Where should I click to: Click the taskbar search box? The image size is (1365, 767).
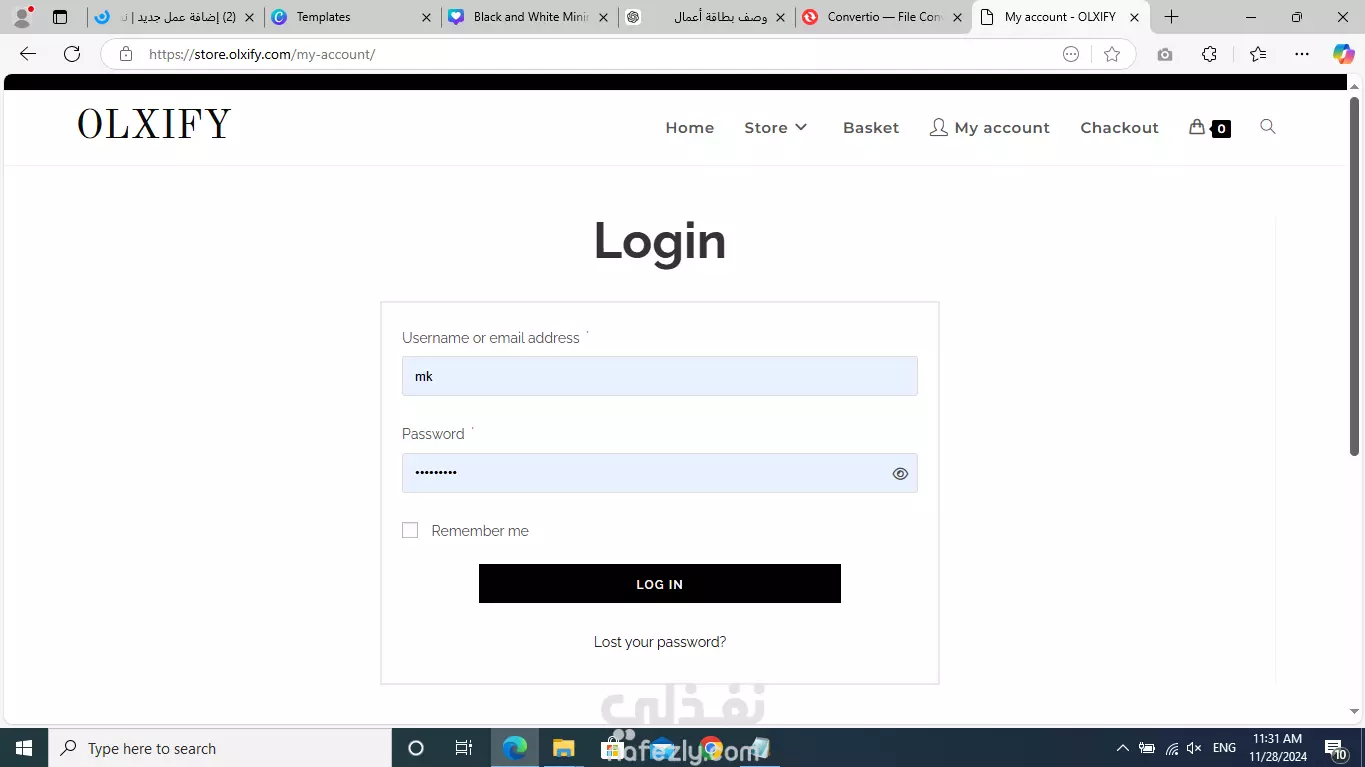pyautogui.click(x=220, y=748)
